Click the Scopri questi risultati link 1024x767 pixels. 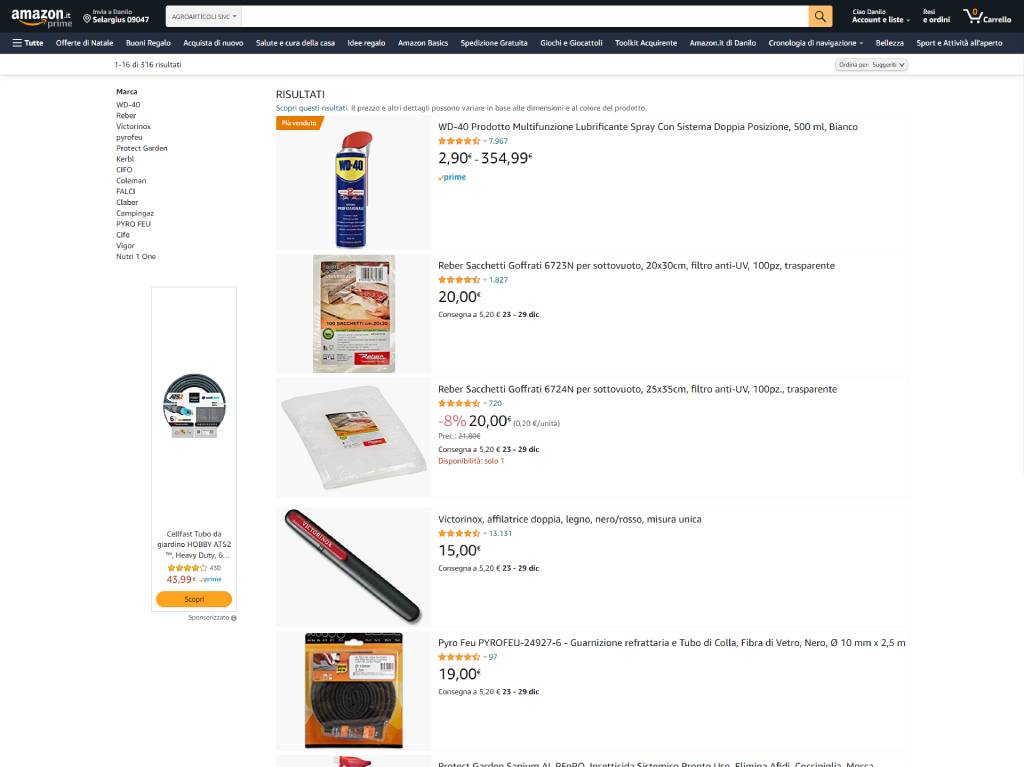312,108
